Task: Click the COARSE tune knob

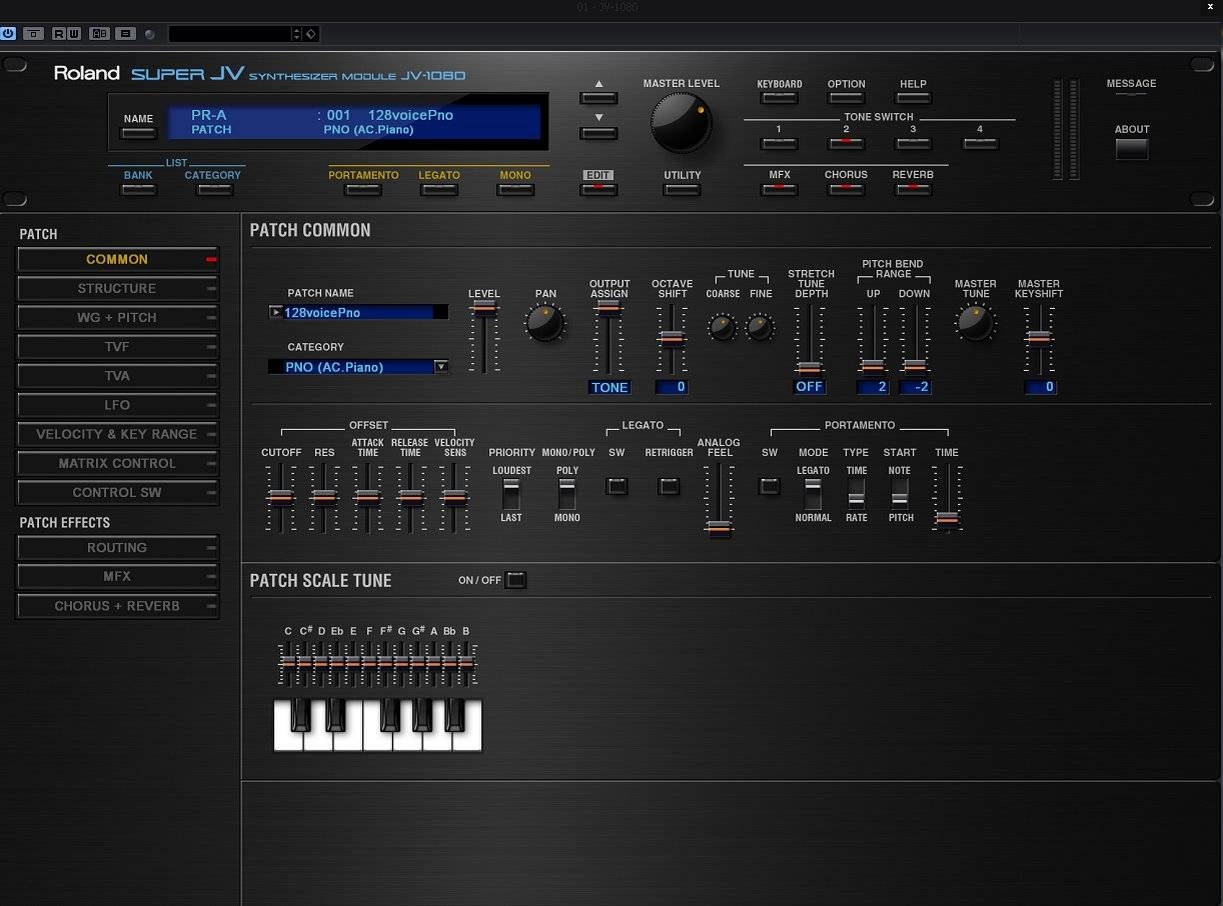Action: (722, 326)
